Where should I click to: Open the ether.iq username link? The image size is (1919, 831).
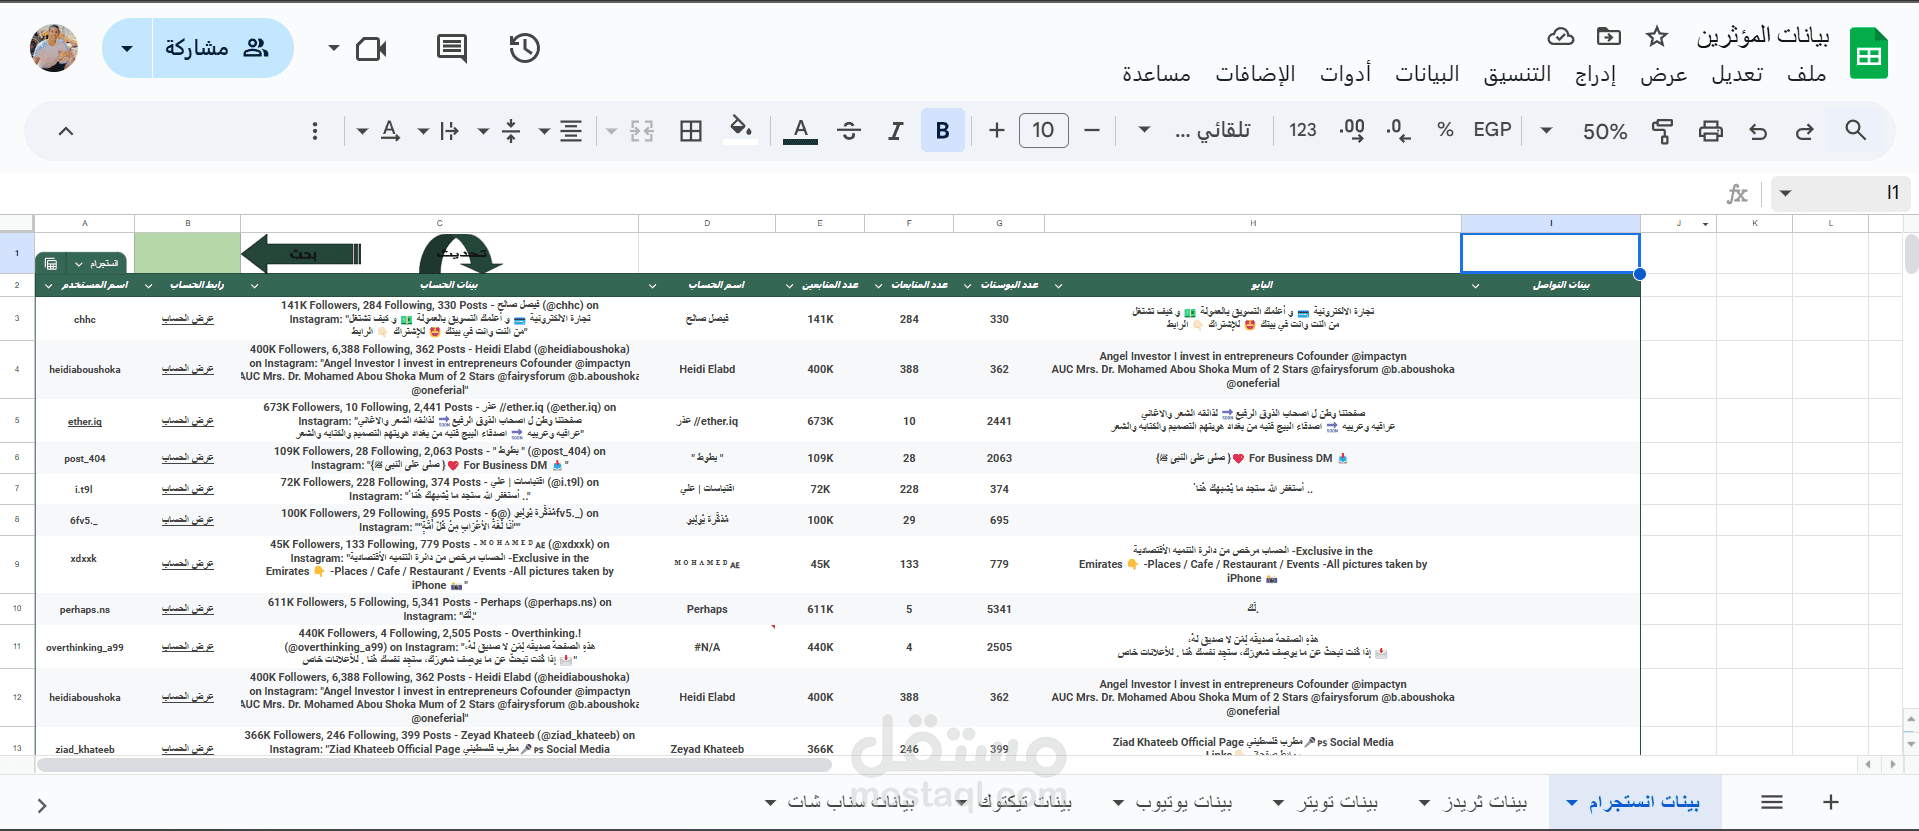coord(85,422)
